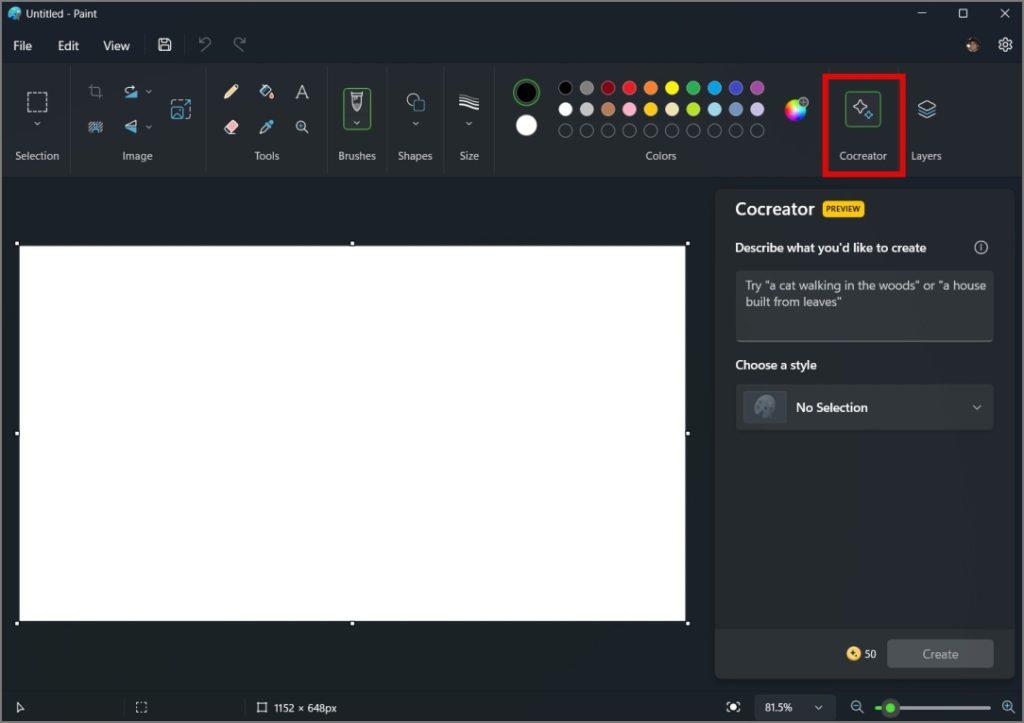Screen dimensions: 1024x723
Task: Click the zoom slider handle
Action: (x=889, y=707)
